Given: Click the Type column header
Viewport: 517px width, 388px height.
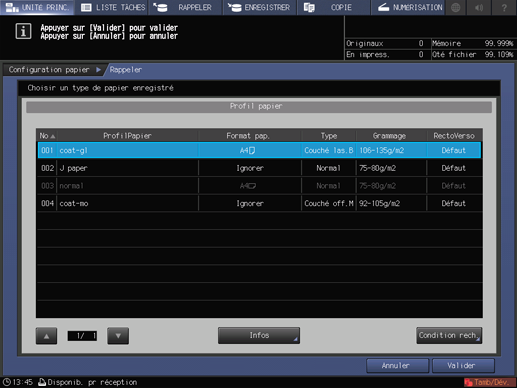Looking at the screenshot, I should pos(329,136).
